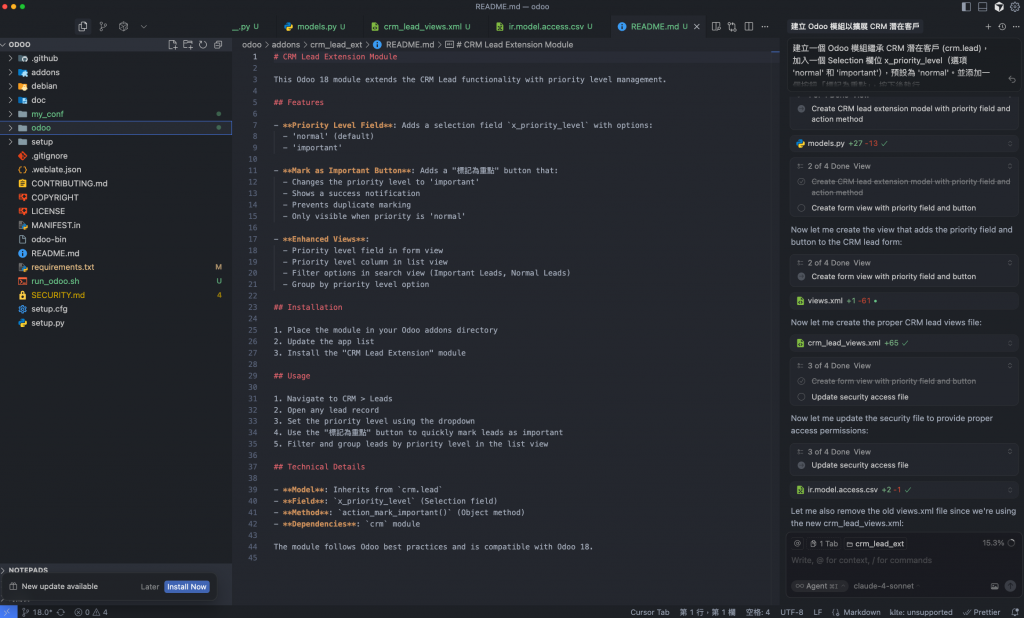This screenshot has width=1024, height=618.
Task: Open views.xml +1 -61 change chip
Action: [904, 301]
